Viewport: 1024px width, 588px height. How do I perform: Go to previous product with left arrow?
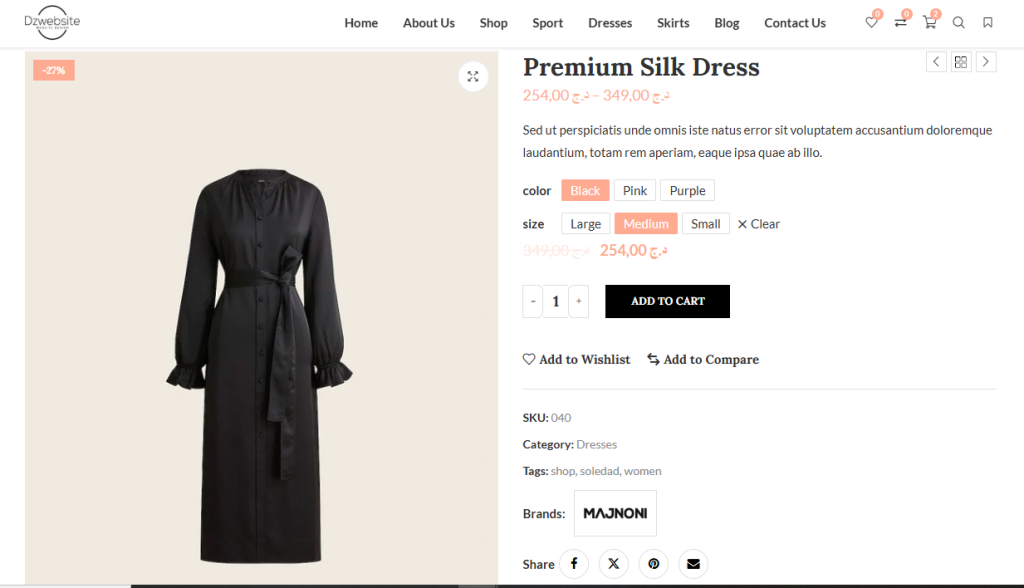(x=935, y=61)
